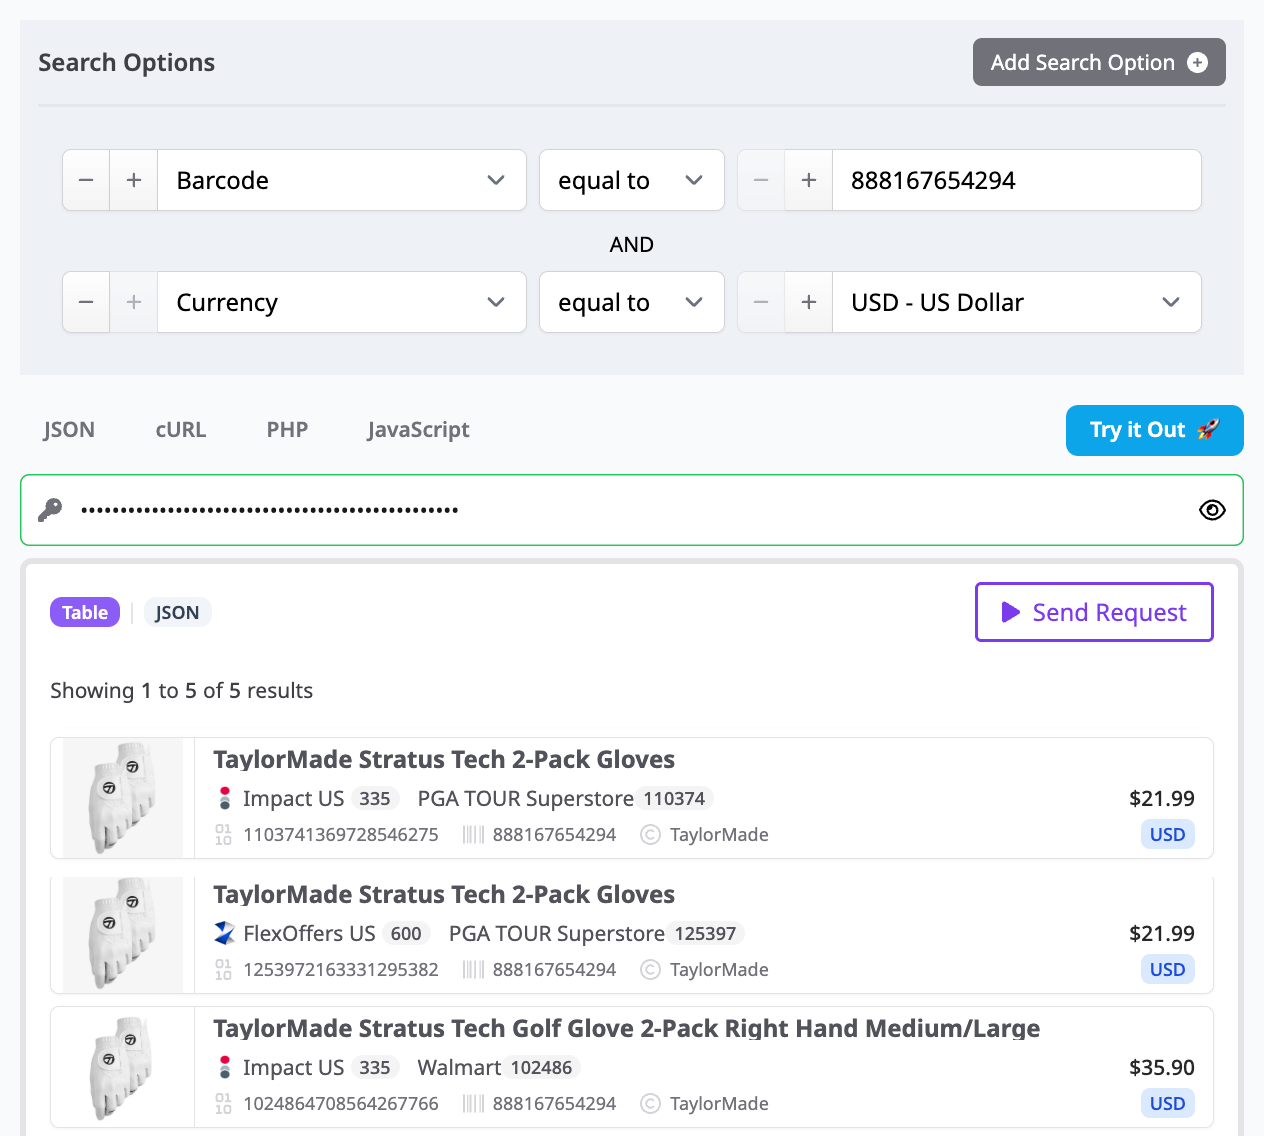Click the USD badge under first $21.99
Viewport: 1264px width, 1136px height.
1167,834
